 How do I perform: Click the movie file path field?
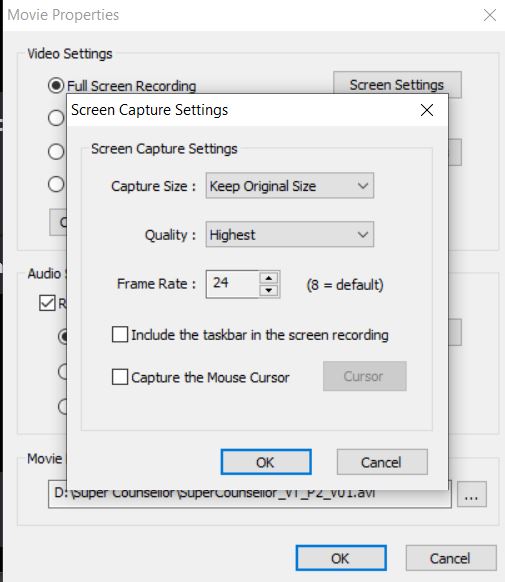tap(249, 494)
